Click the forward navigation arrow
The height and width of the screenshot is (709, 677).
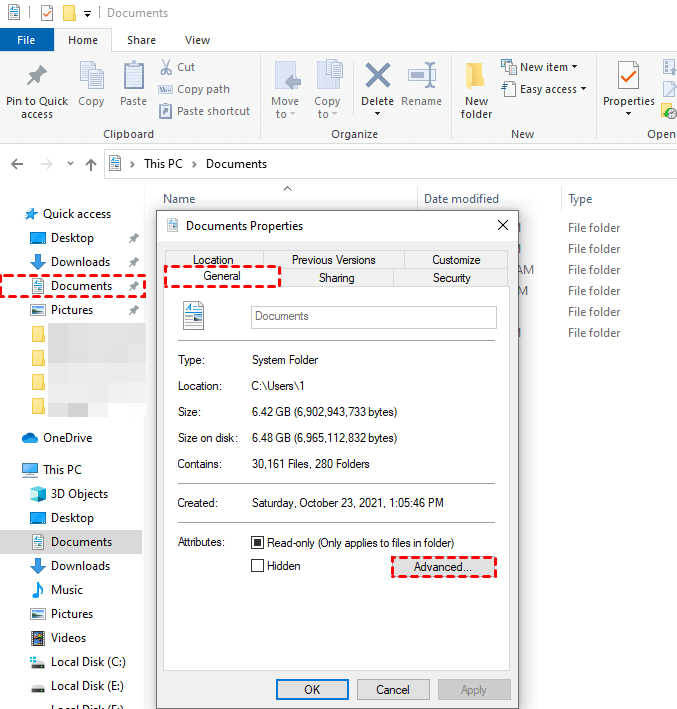(47, 164)
